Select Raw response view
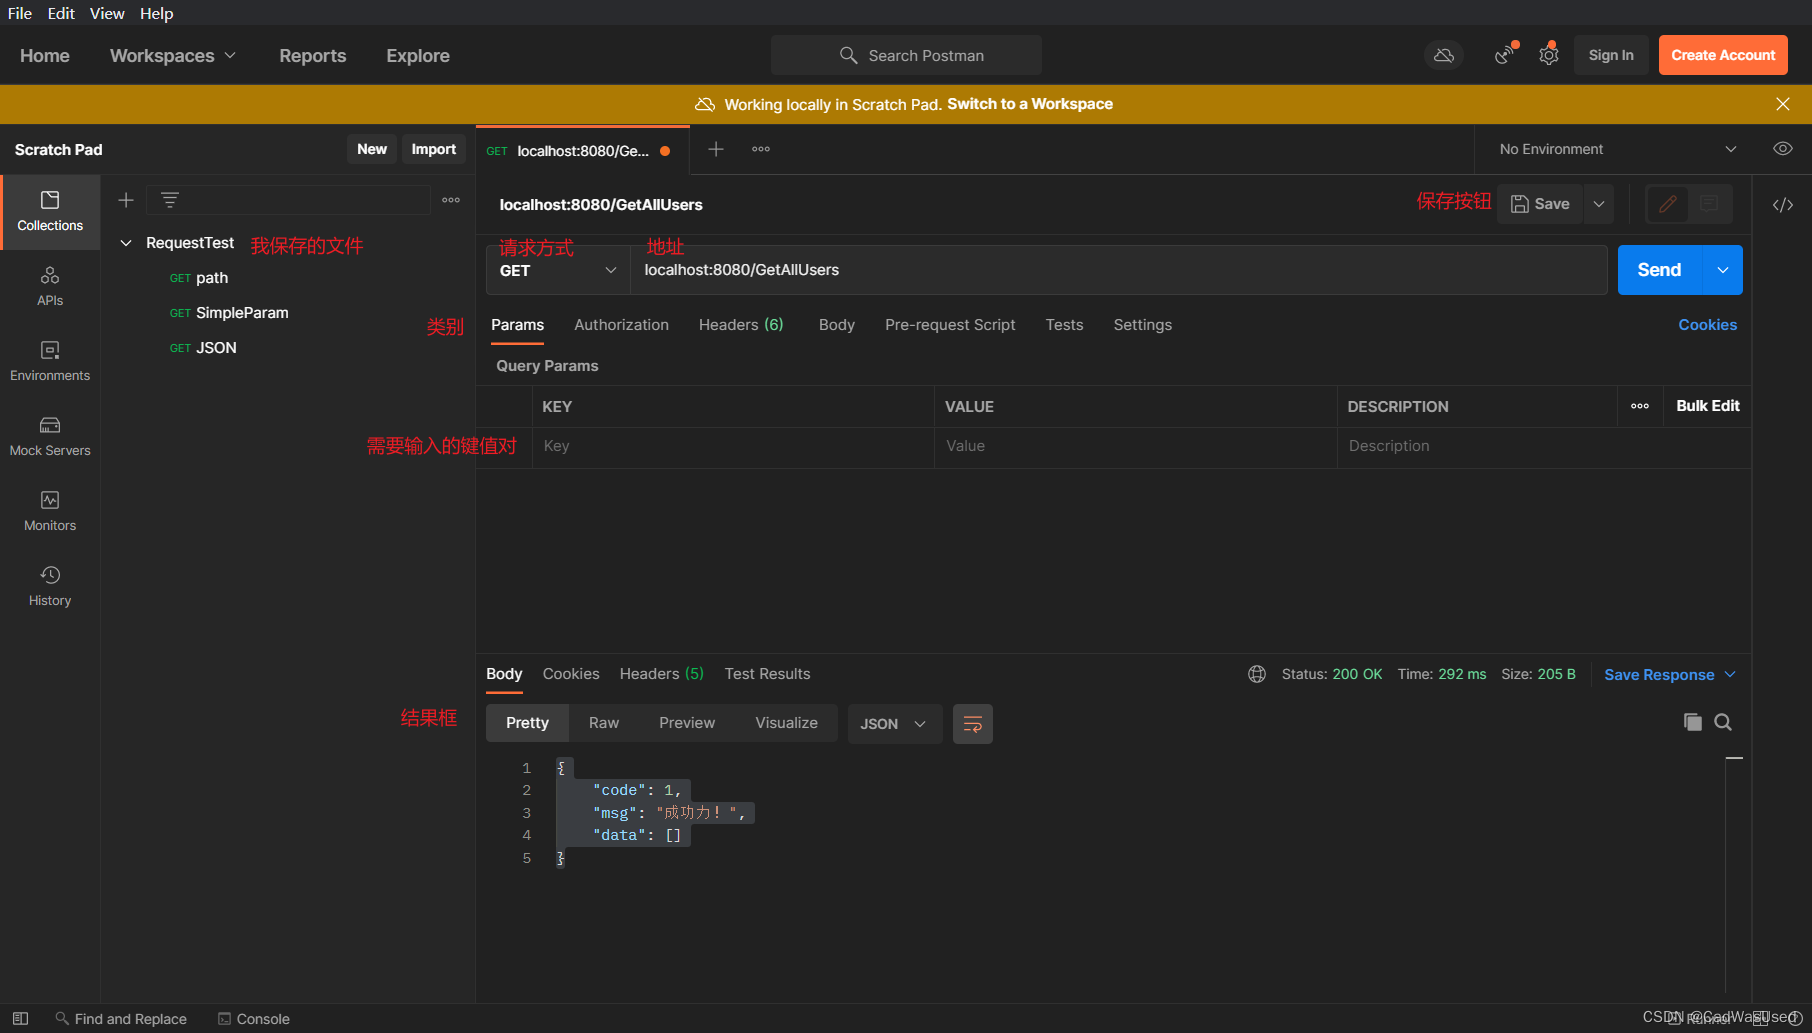 604,723
